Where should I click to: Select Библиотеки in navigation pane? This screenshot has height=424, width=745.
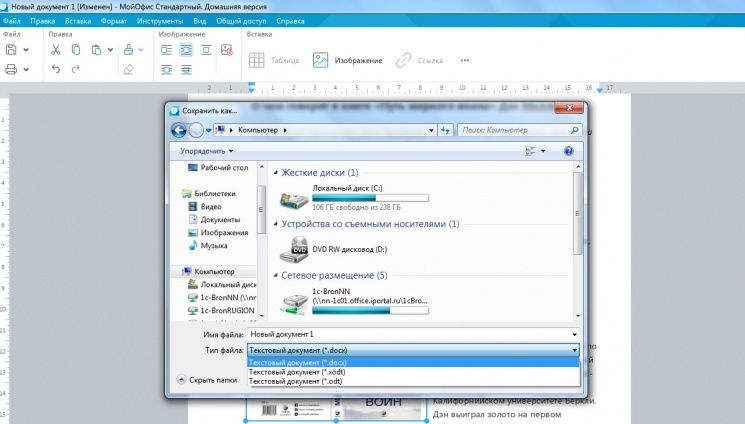tap(209, 193)
